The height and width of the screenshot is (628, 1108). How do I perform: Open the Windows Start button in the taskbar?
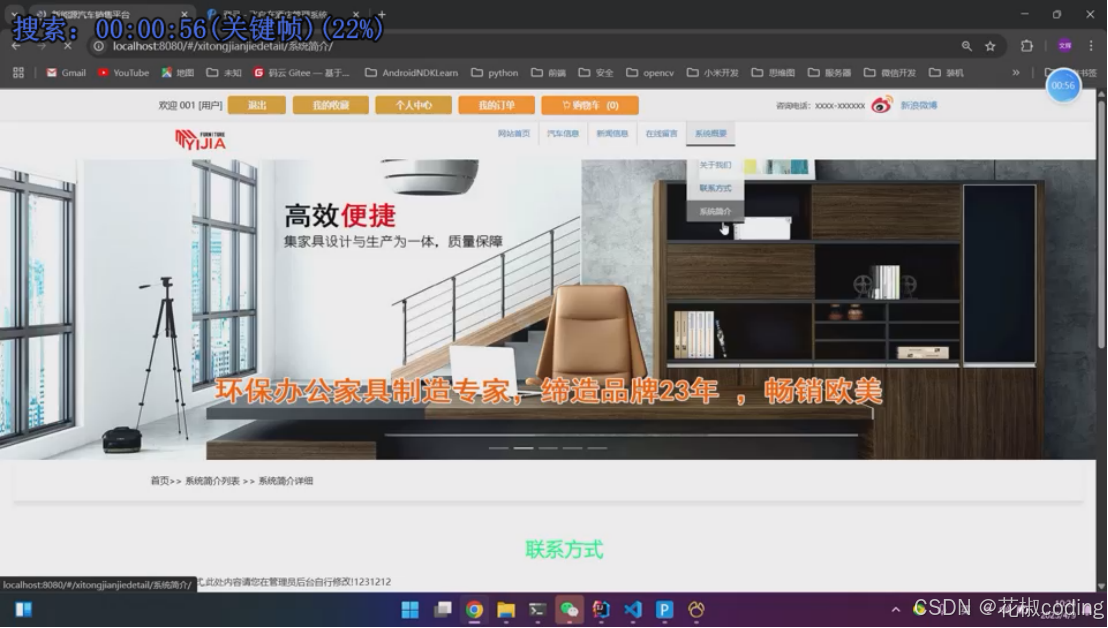[x=410, y=610]
